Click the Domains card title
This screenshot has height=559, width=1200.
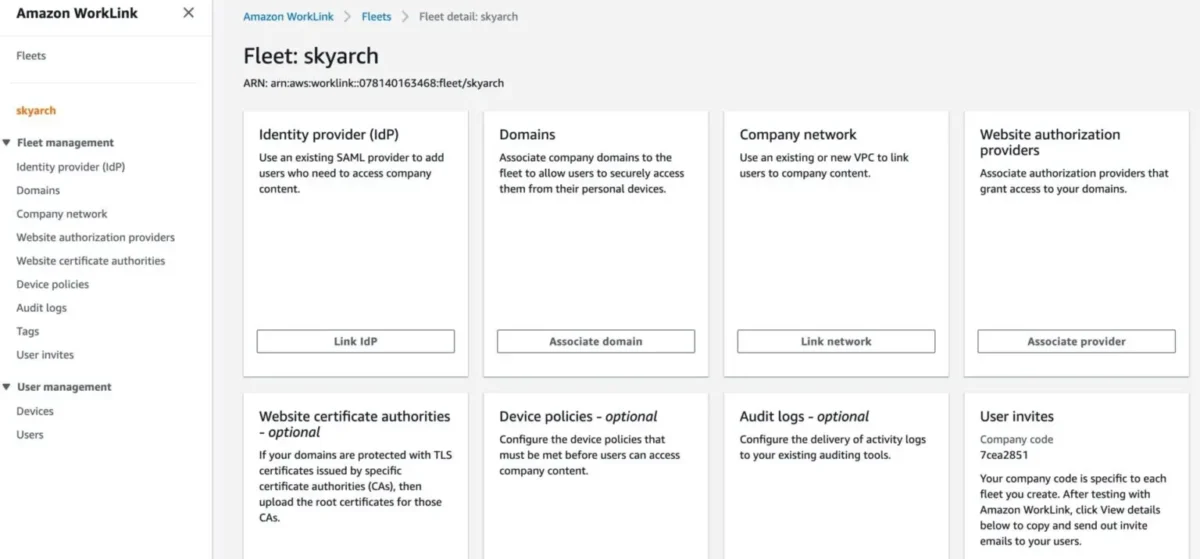pyautogui.click(x=527, y=134)
